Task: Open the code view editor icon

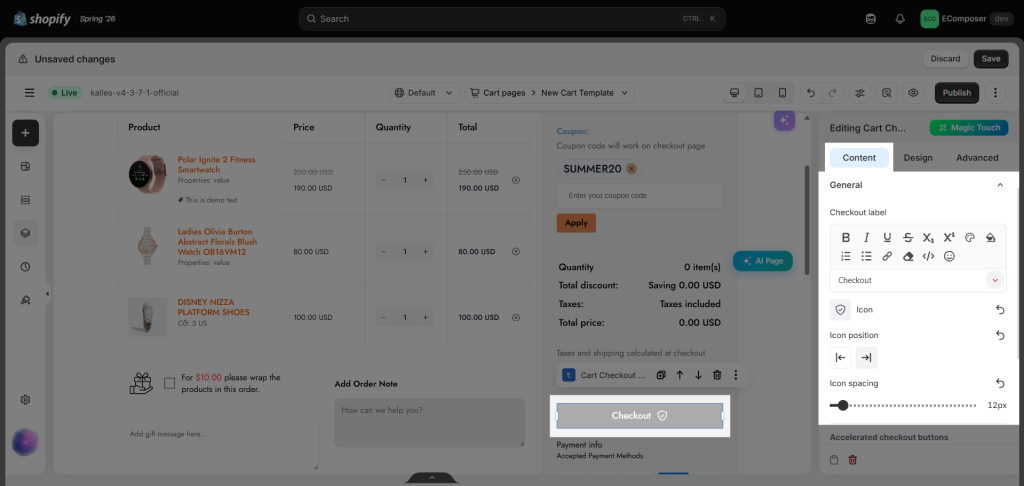Action: pyautogui.click(x=928, y=256)
